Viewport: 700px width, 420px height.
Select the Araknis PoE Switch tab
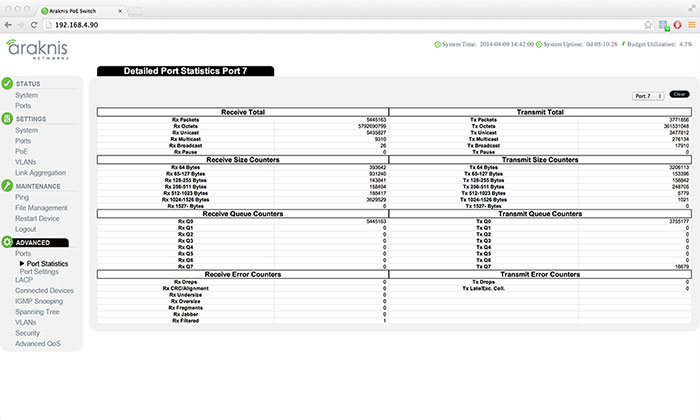point(81,11)
